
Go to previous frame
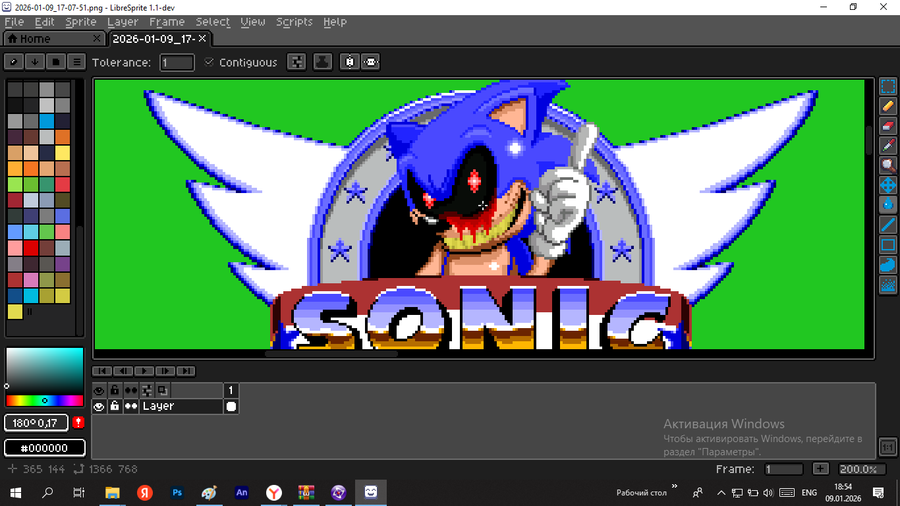pos(123,371)
